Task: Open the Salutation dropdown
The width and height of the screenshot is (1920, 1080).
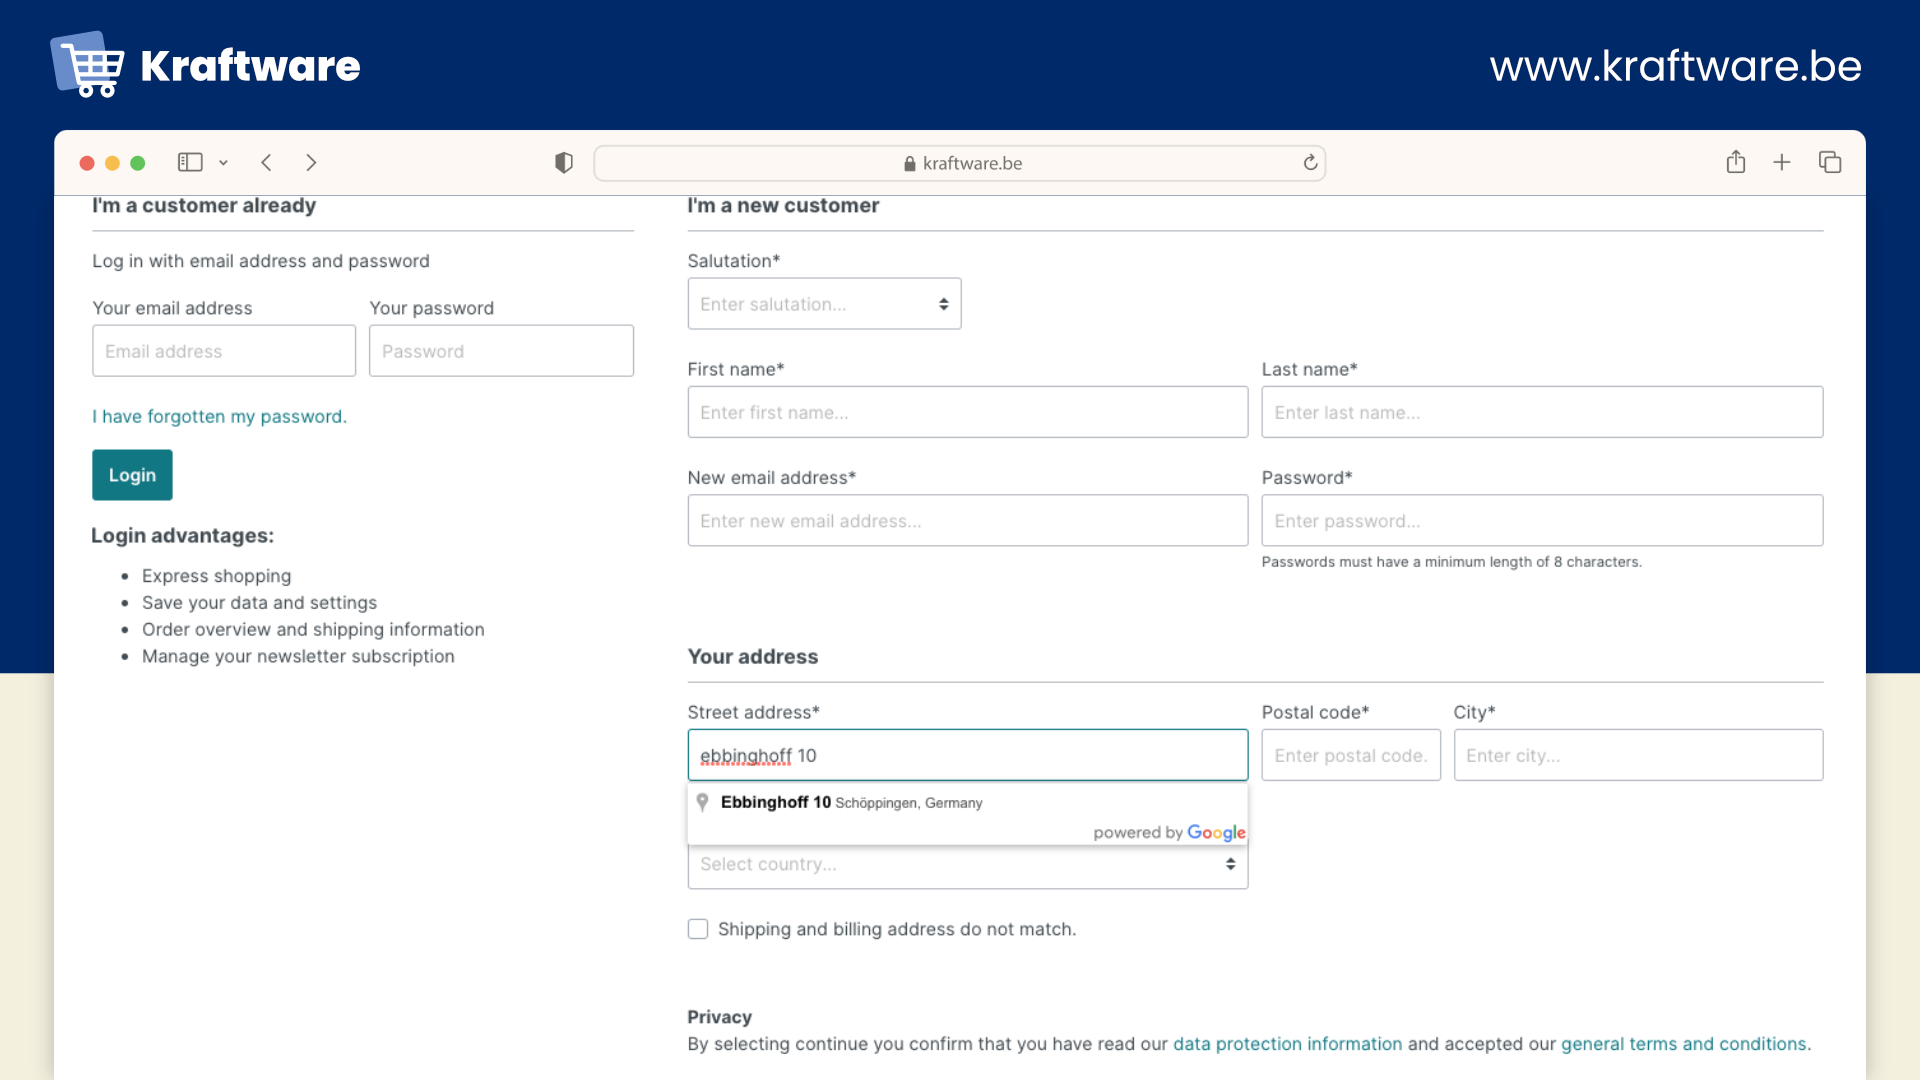Action: pos(824,304)
